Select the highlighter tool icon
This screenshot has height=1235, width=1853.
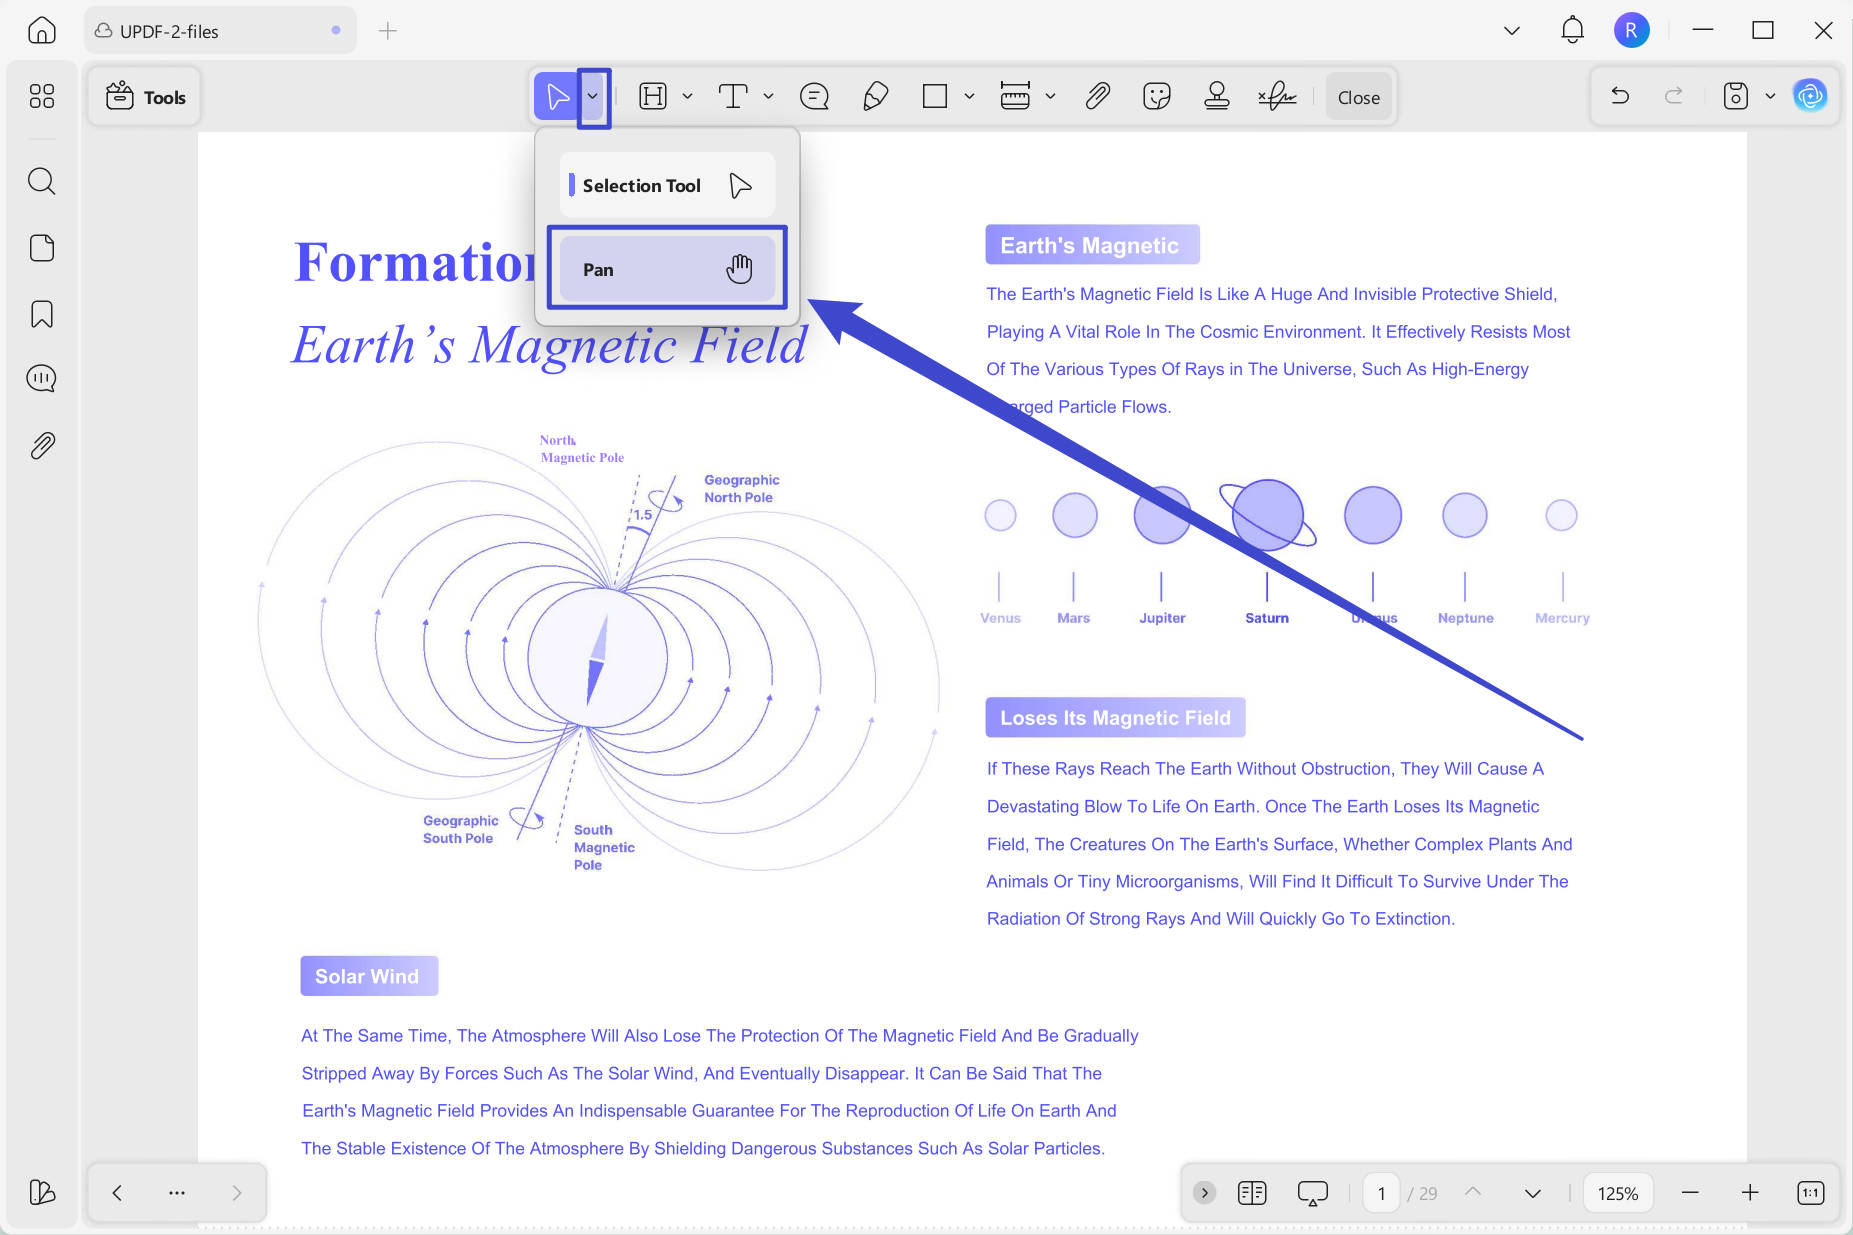tap(653, 97)
